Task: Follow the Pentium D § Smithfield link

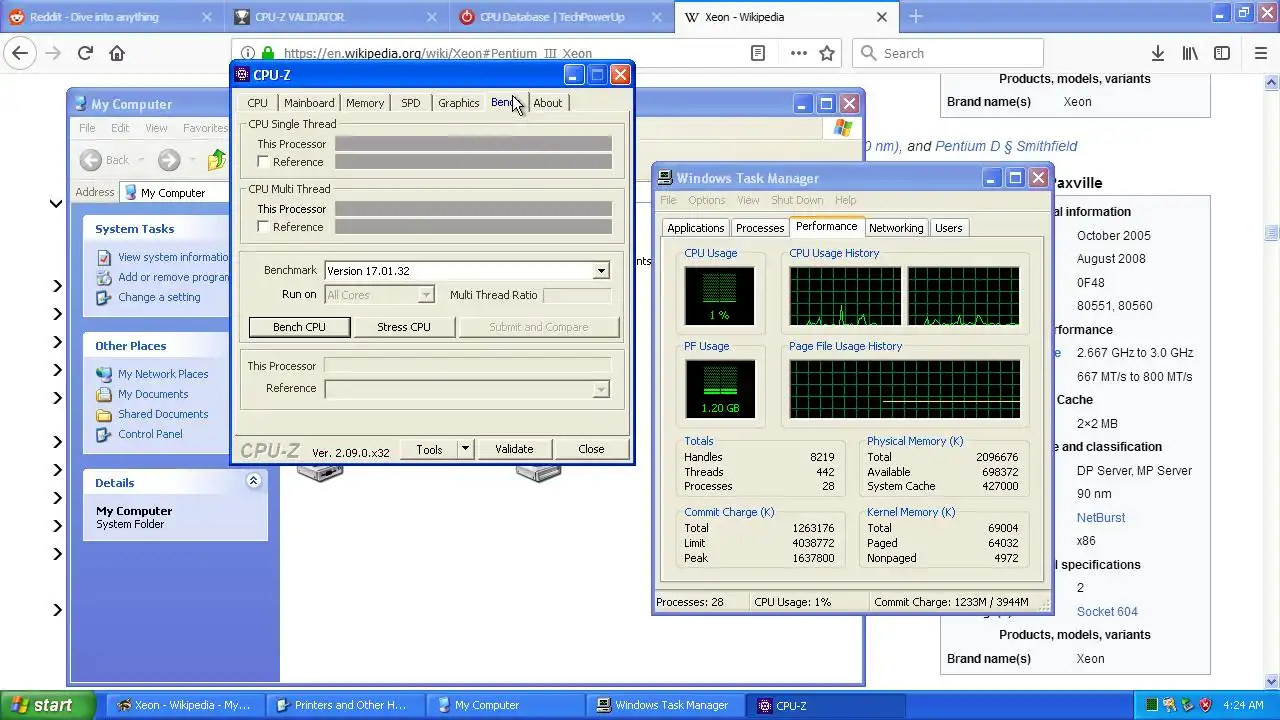Action: 1006,146
